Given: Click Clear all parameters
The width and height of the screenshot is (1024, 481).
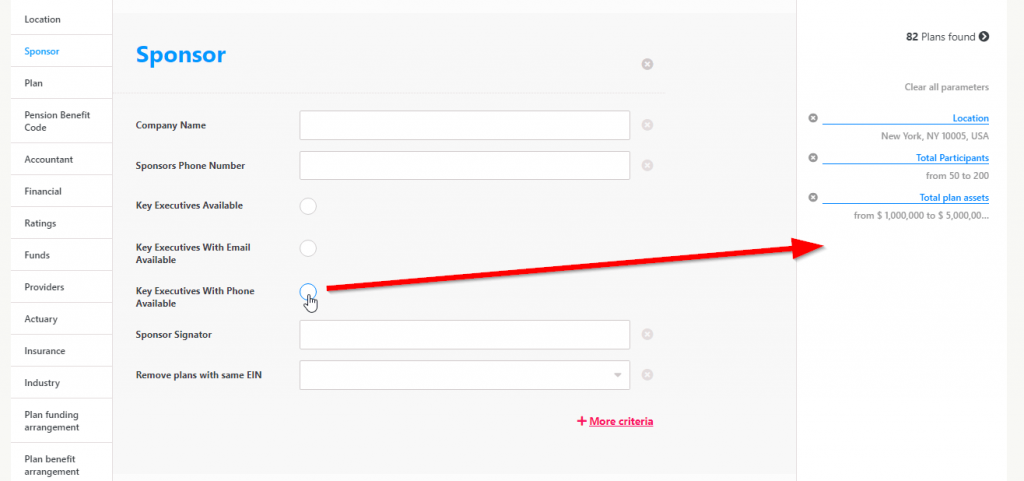Looking at the screenshot, I should coord(946,87).
